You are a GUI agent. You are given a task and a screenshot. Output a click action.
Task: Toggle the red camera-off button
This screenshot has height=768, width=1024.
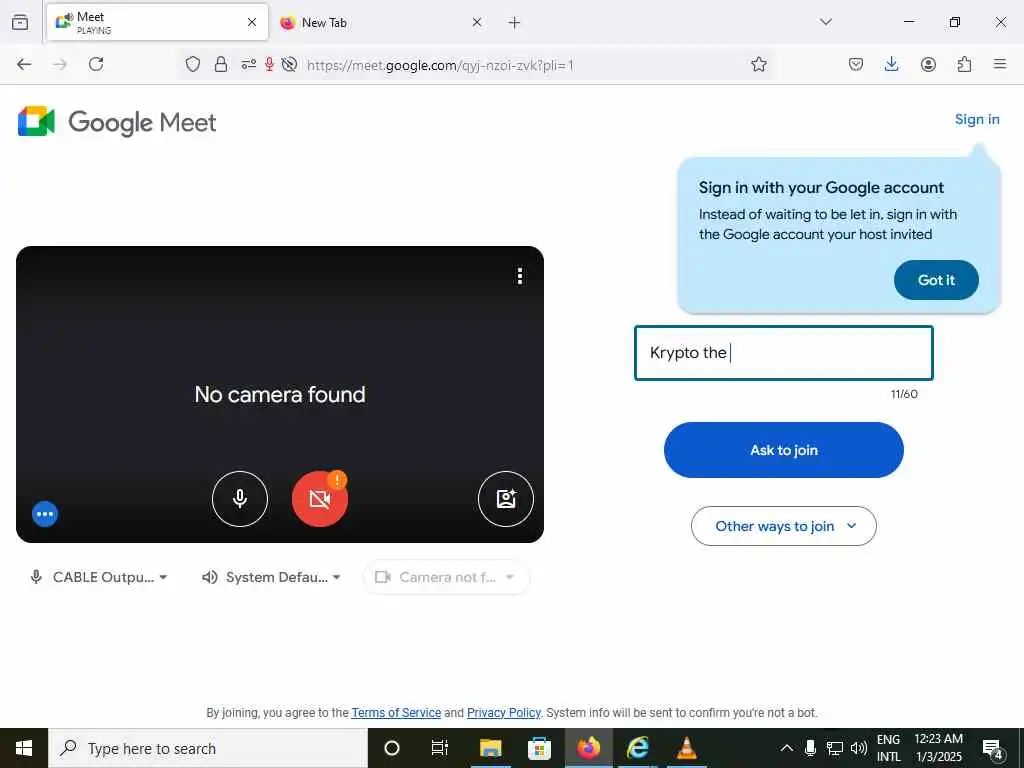[319, 499]
